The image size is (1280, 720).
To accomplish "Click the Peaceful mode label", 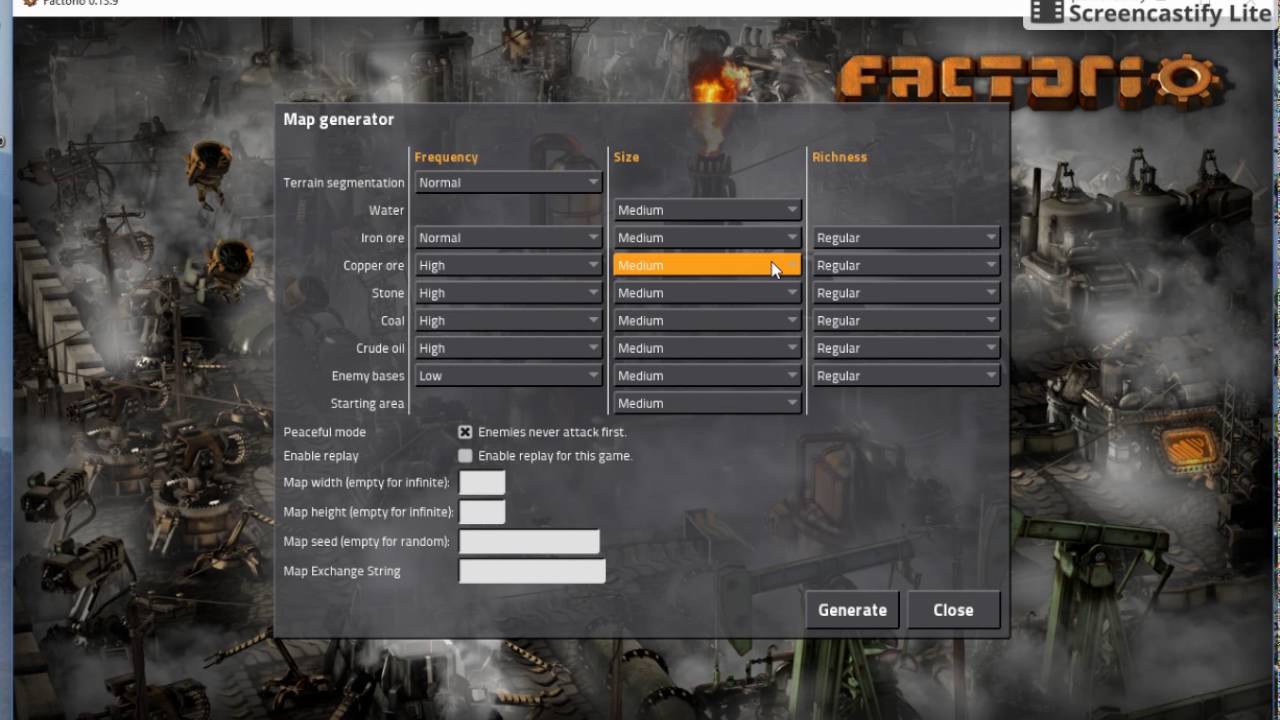I will pyautogui.click(x=324, y=432).
